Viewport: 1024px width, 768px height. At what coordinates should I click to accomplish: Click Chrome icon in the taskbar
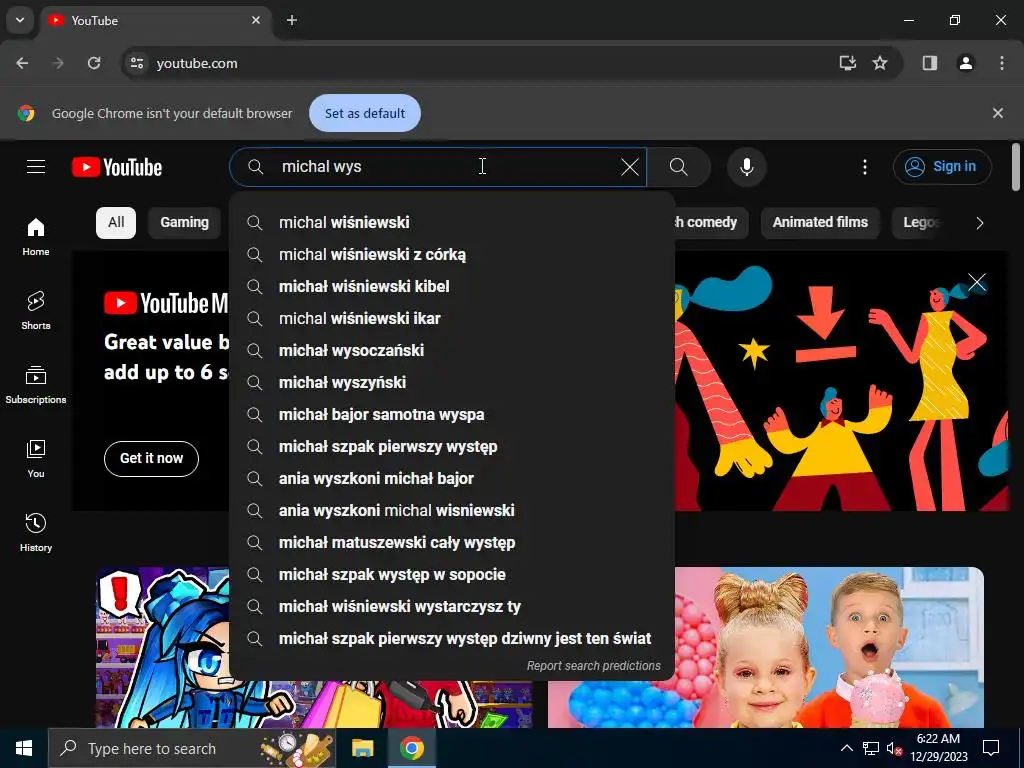coord(412,748)
